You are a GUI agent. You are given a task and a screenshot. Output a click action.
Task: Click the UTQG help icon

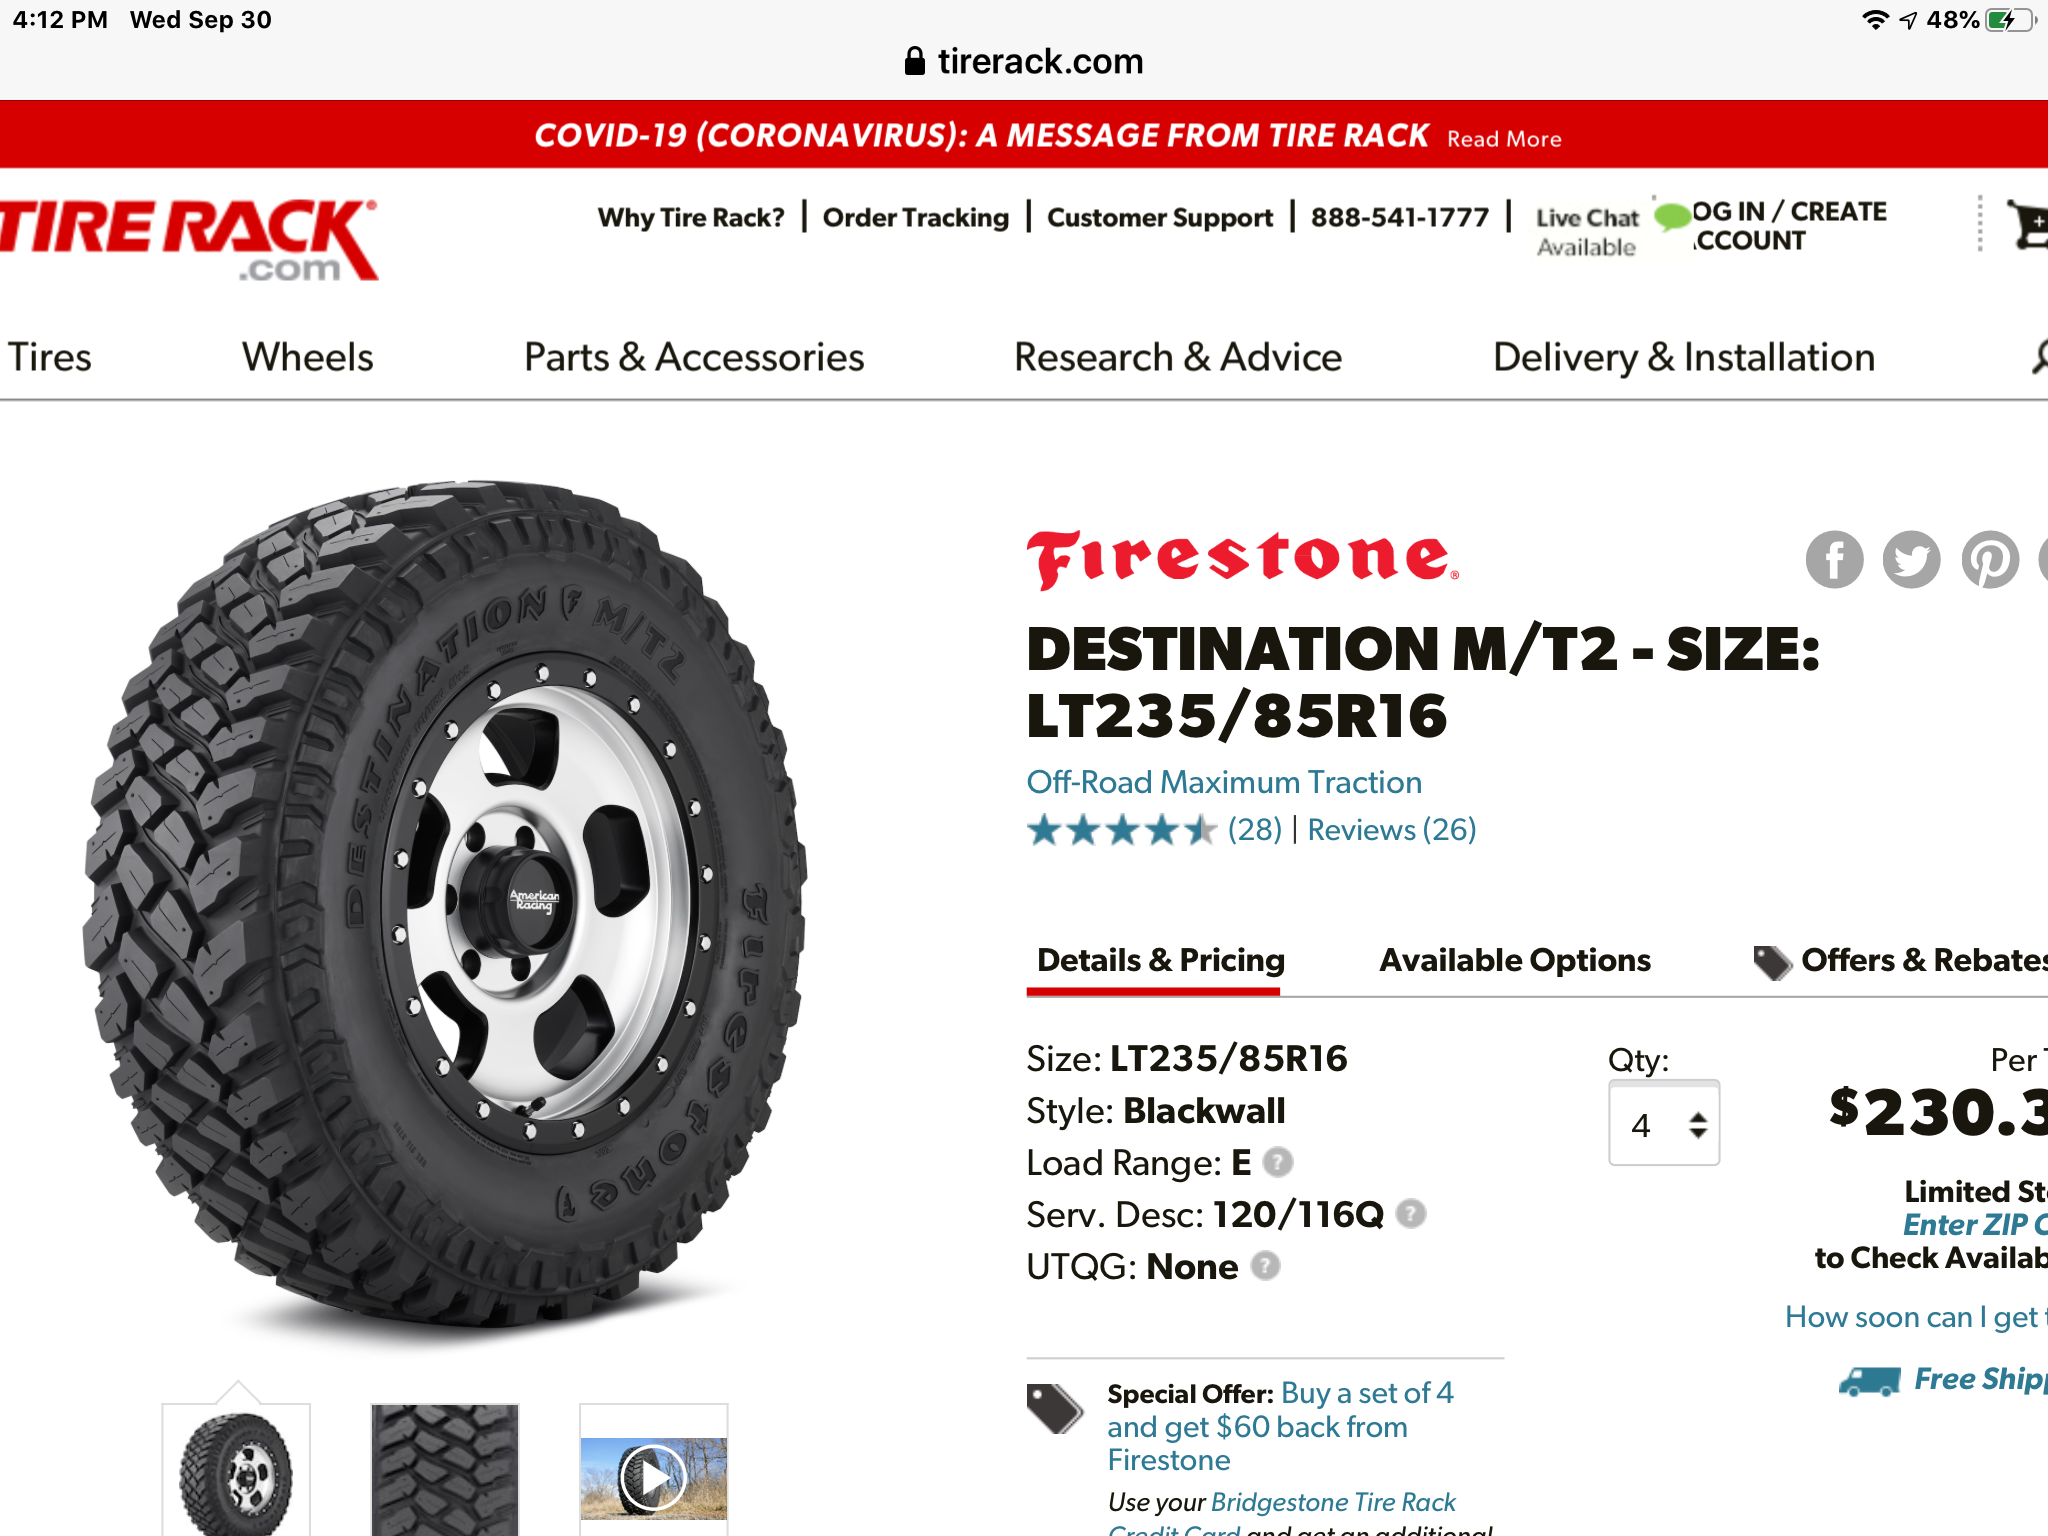click(1265, 1266)
